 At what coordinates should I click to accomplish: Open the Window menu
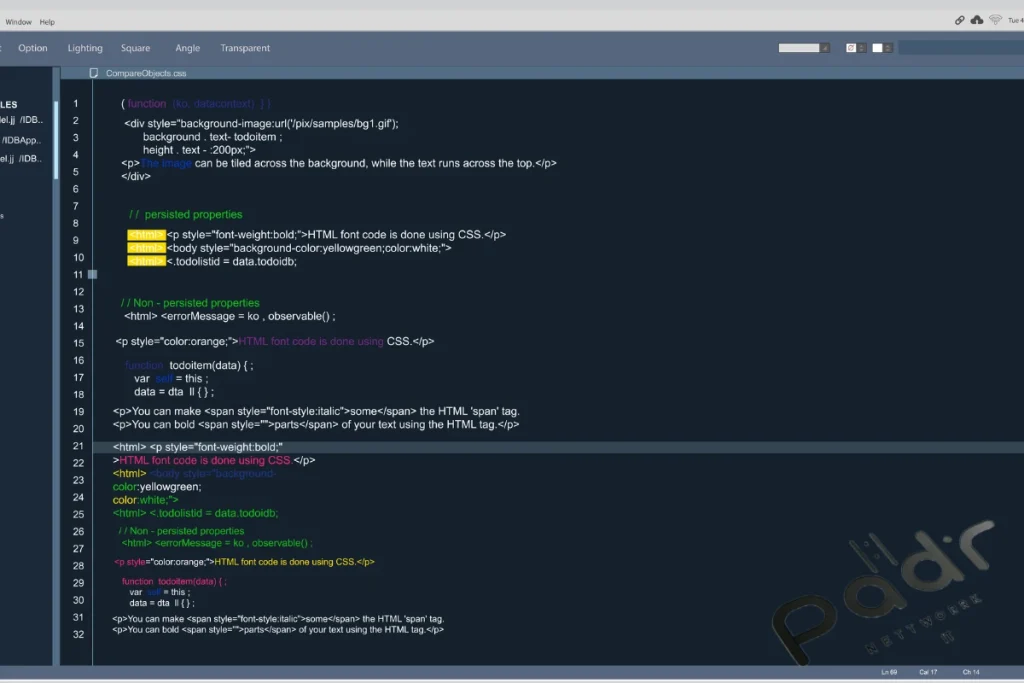(x=18, y=22)
